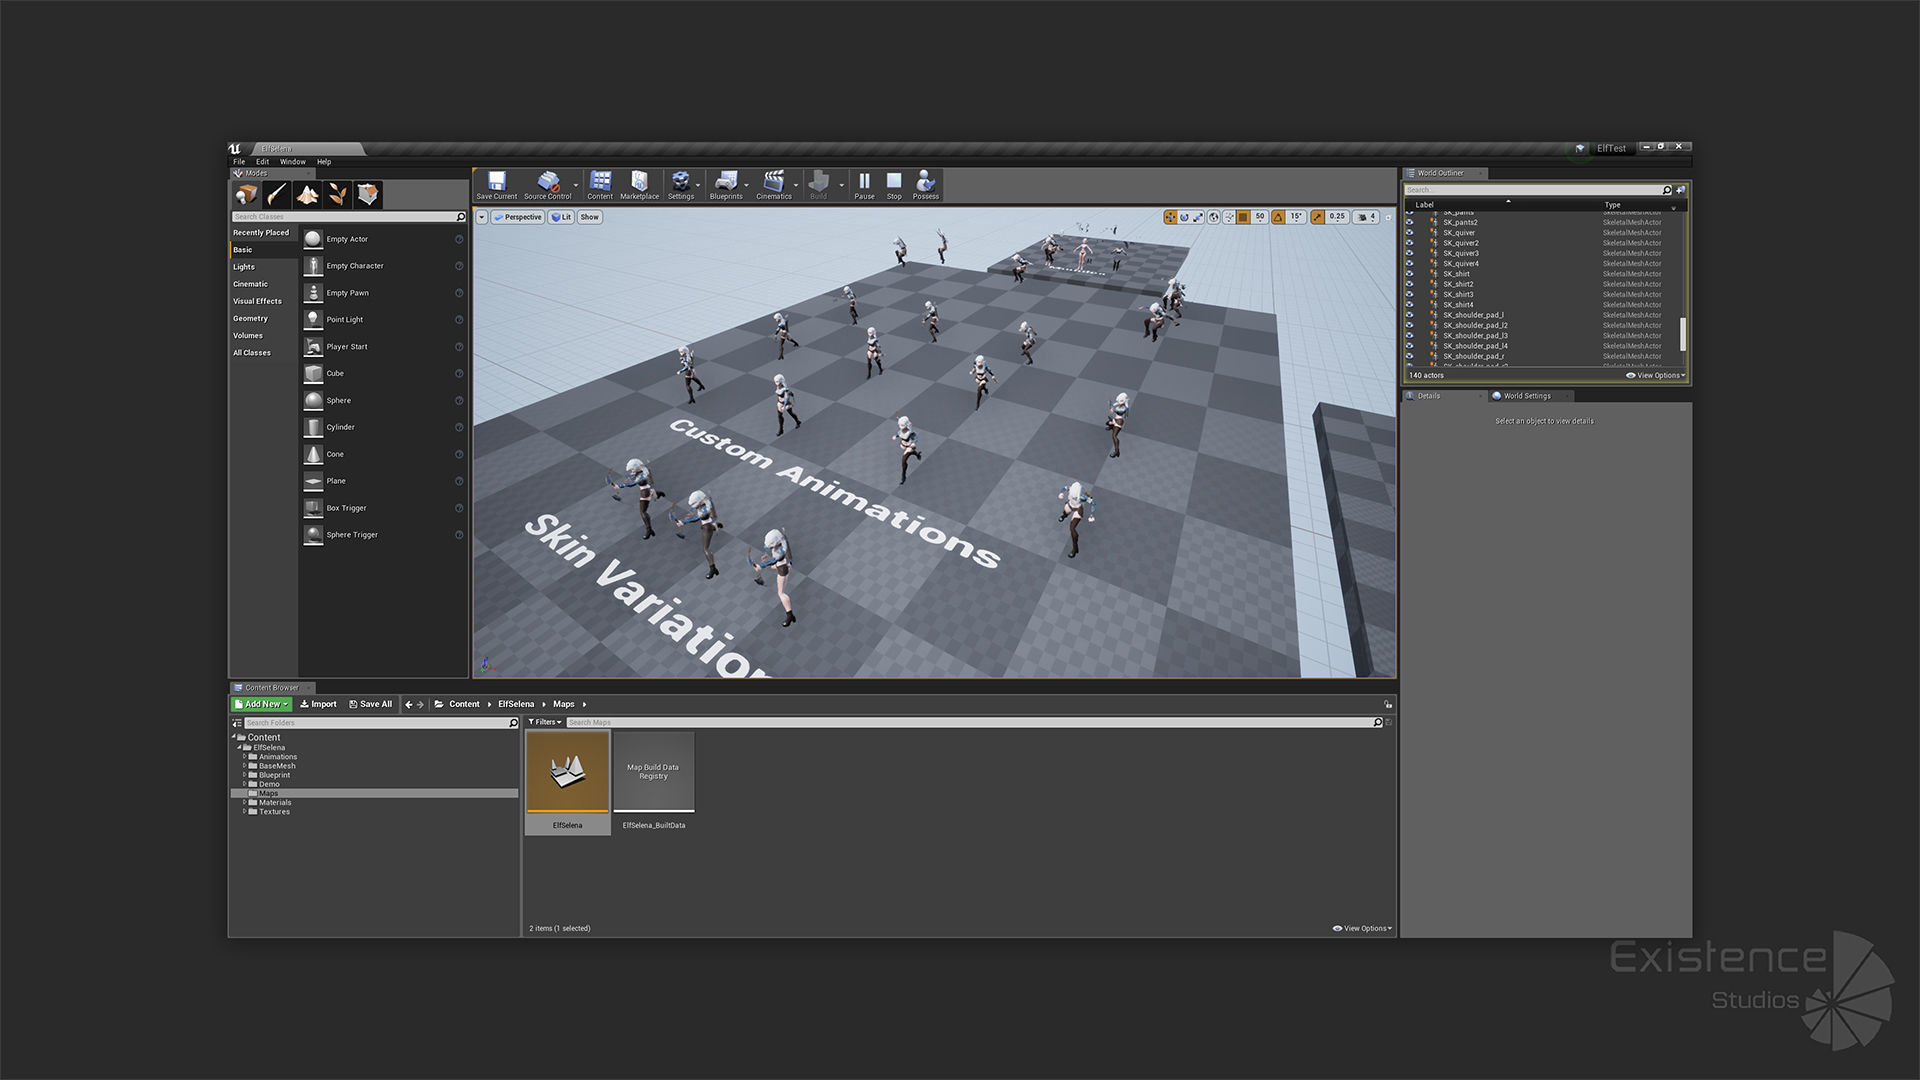Open the Perspective viewport type dropdown
Screen dimensions: 1920x1080
coord(518,217)
